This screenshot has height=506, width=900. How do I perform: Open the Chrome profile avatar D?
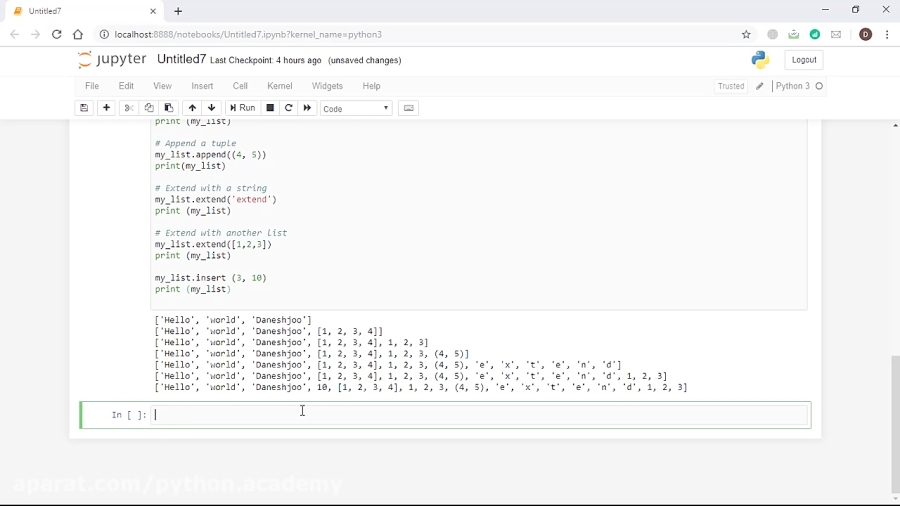[866, 34]
